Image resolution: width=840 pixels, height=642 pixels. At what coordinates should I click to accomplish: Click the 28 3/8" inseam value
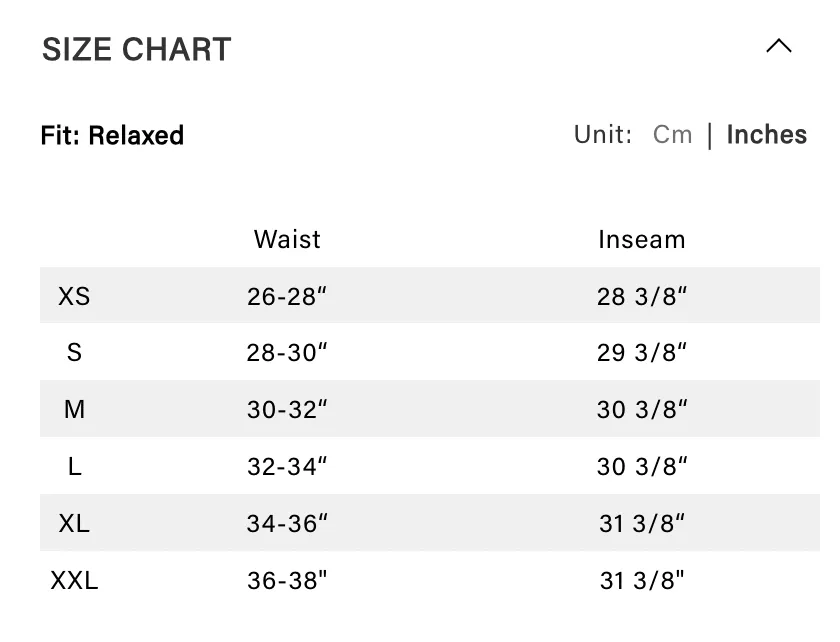(642, 296)
